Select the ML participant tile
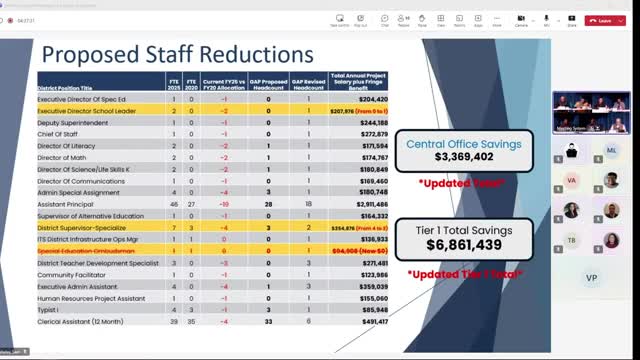 [611, 151]
